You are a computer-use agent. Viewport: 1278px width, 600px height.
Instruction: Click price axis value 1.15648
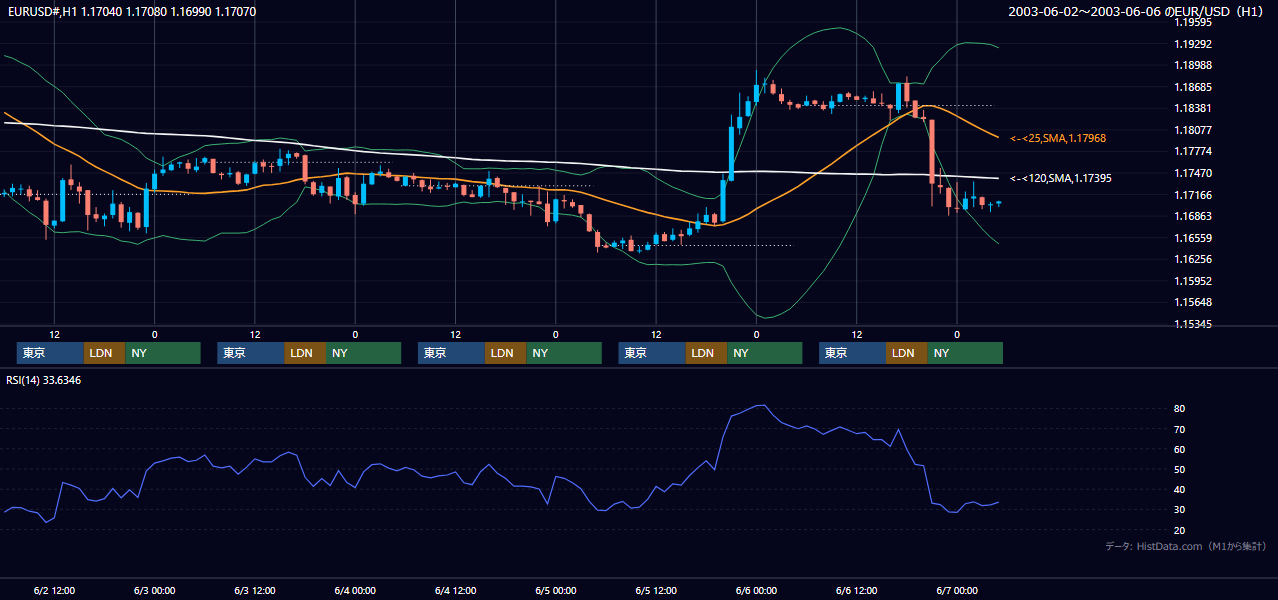[x=1193, y=302]
